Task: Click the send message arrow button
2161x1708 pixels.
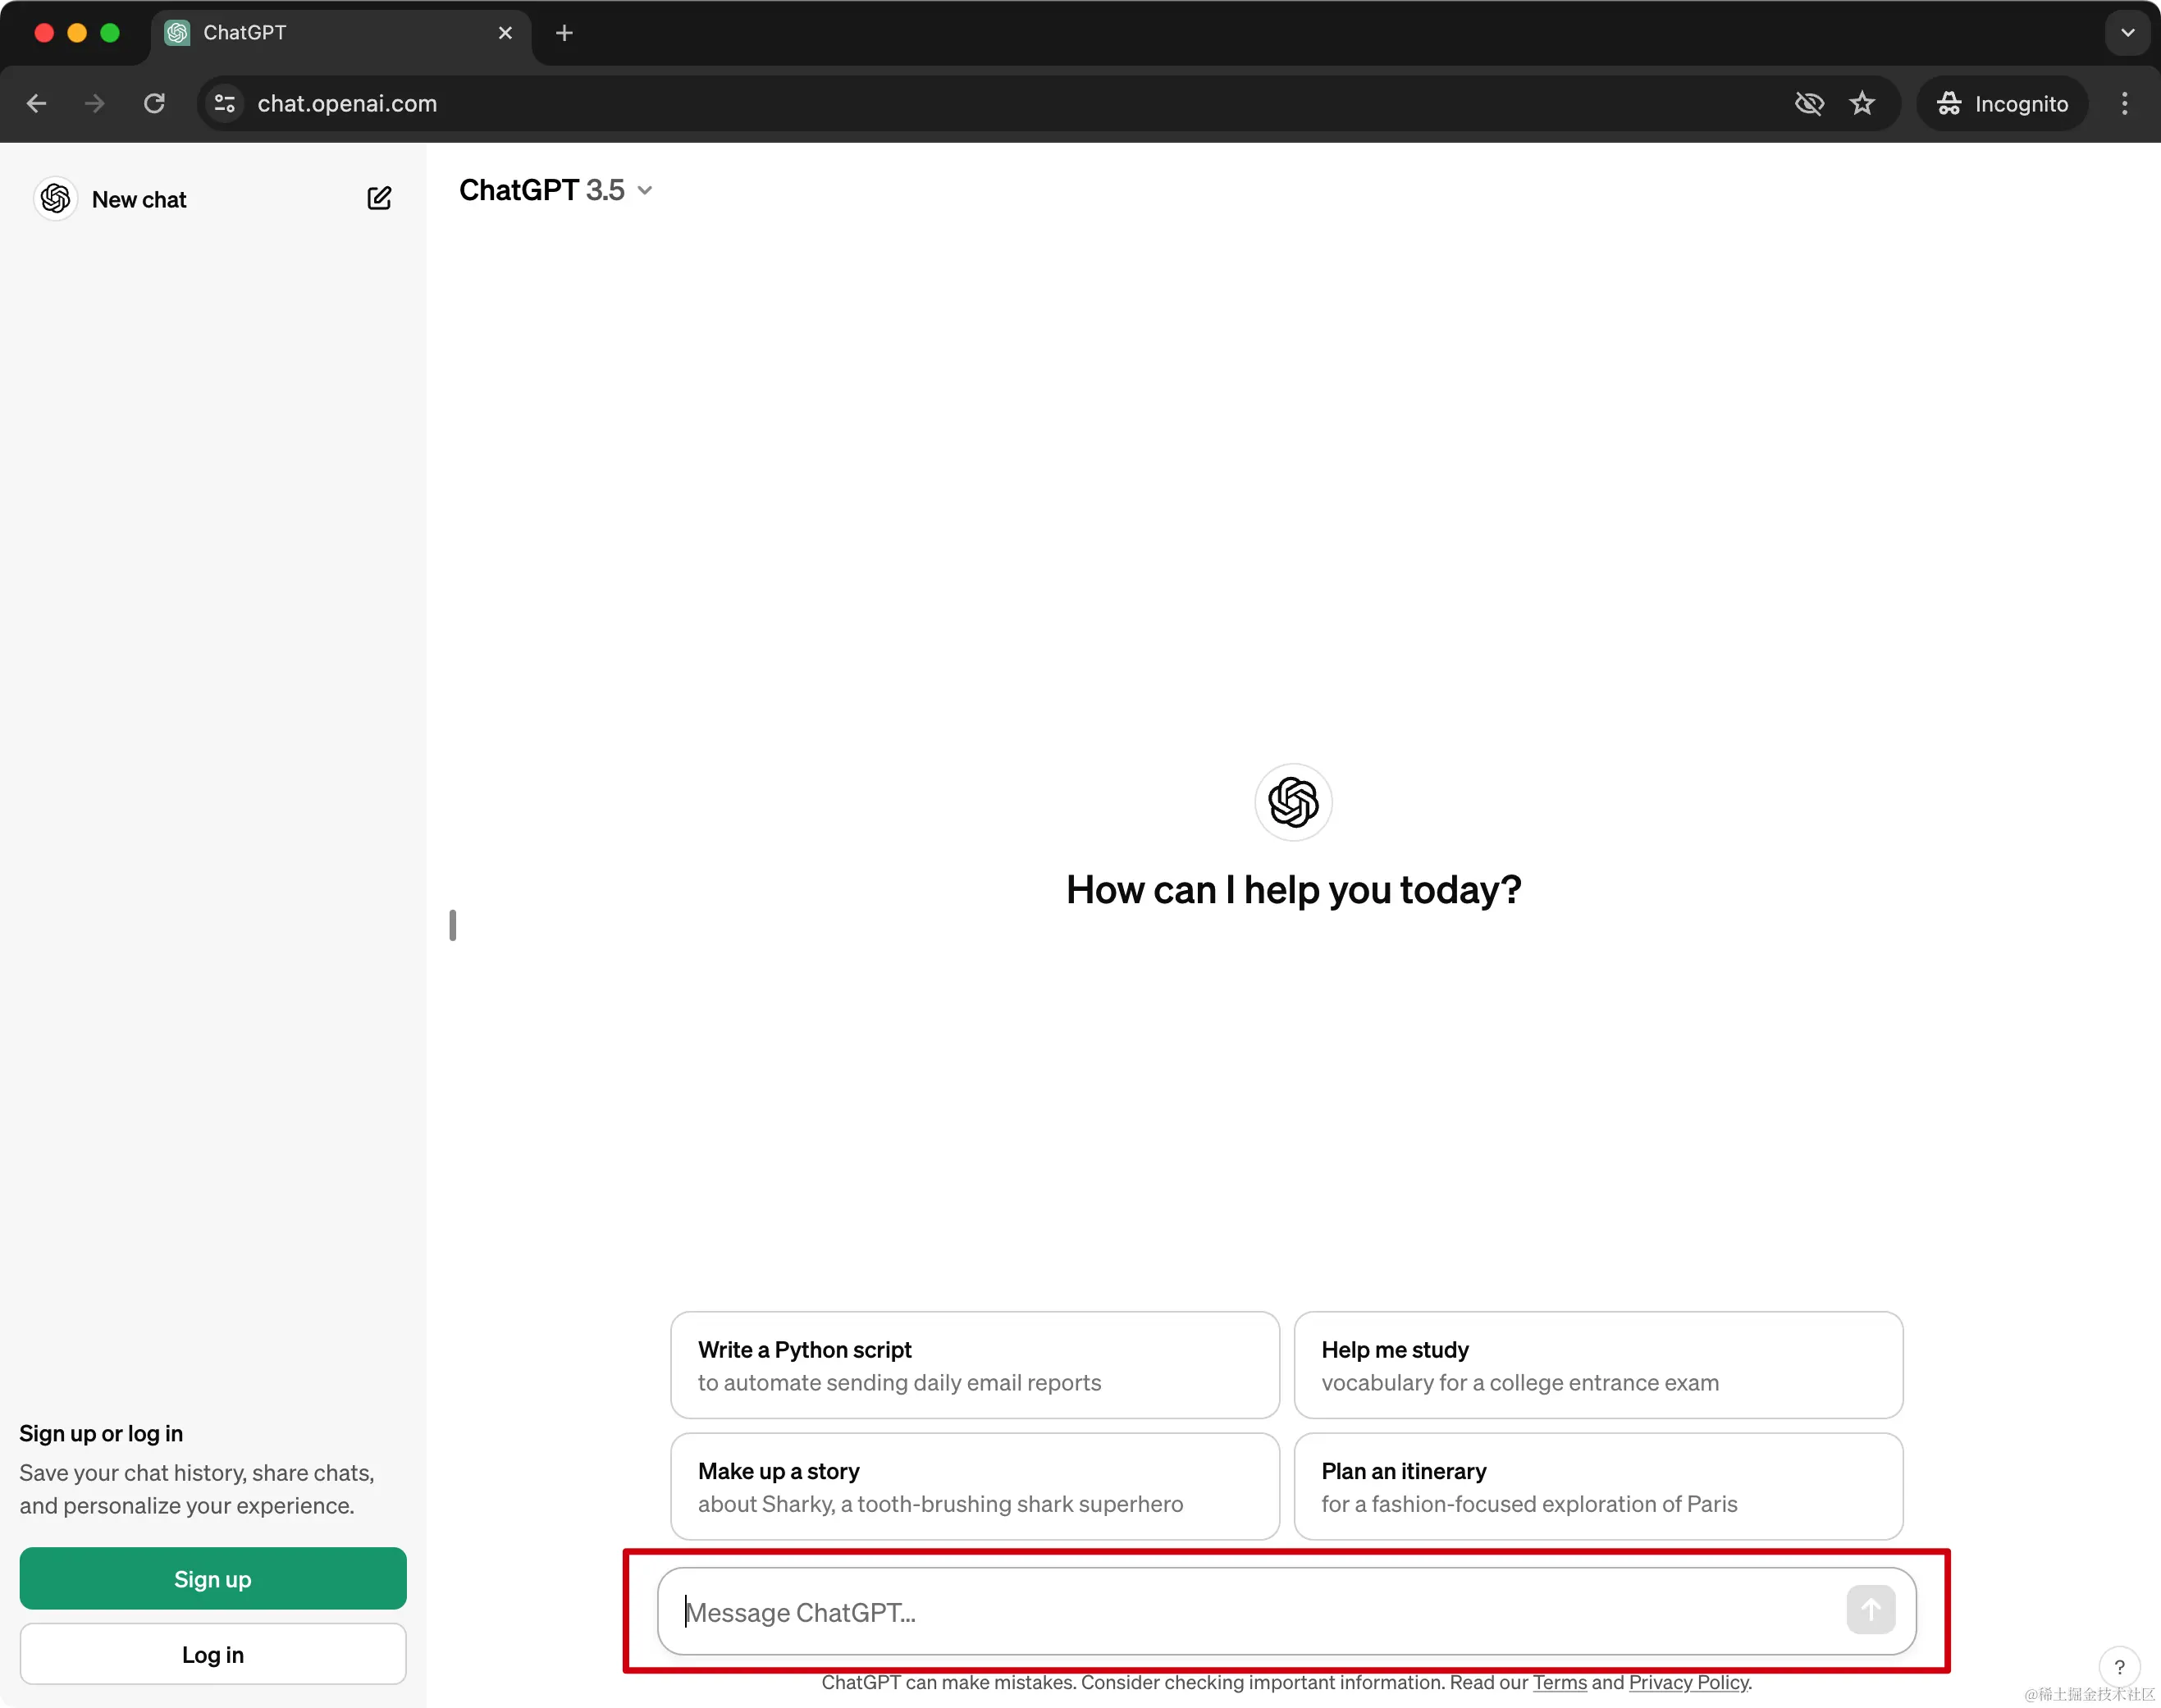Action: tap(1870, 1609)
